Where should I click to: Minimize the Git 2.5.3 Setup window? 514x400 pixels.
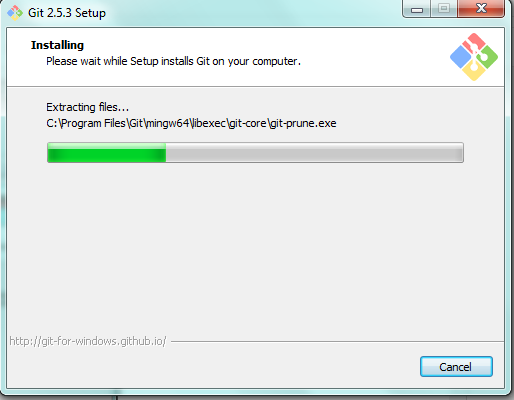[x=417, y=9]
